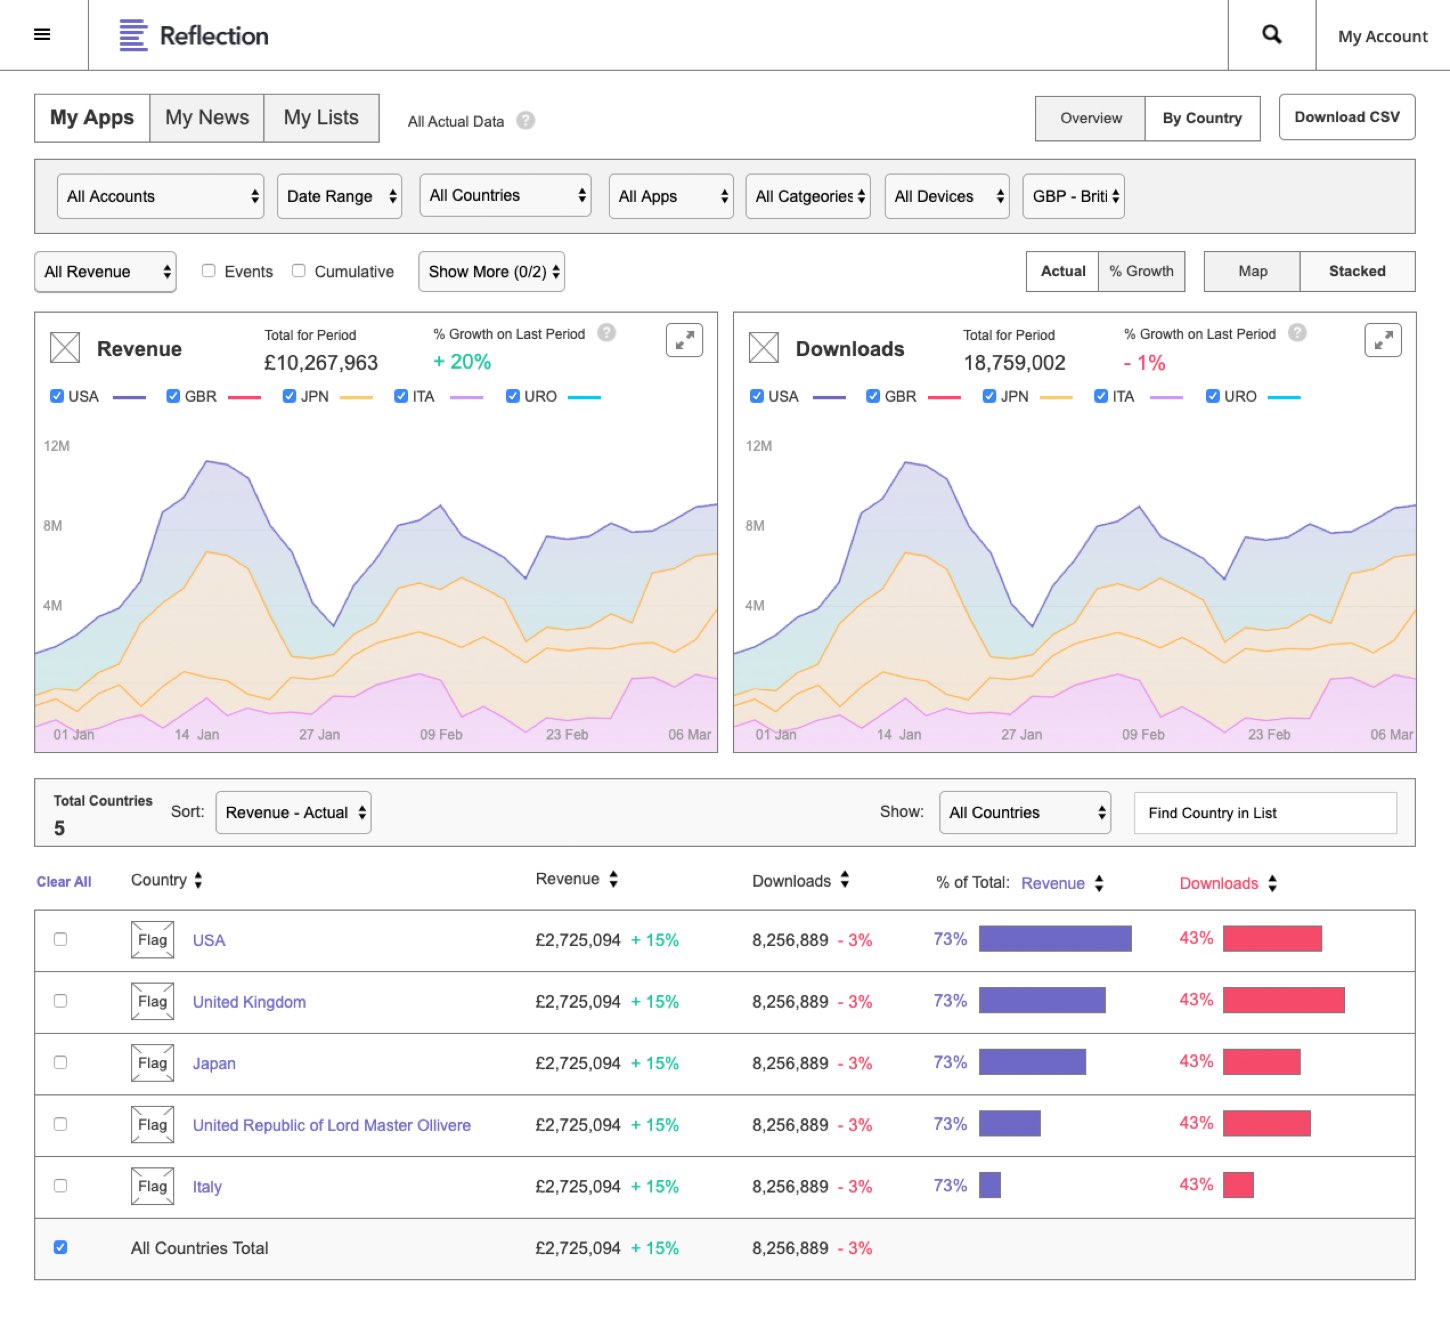Screen dimensions: 1450x1318
Task: Uncheck the GBR series on the Revenue chart
Action: 172,395
